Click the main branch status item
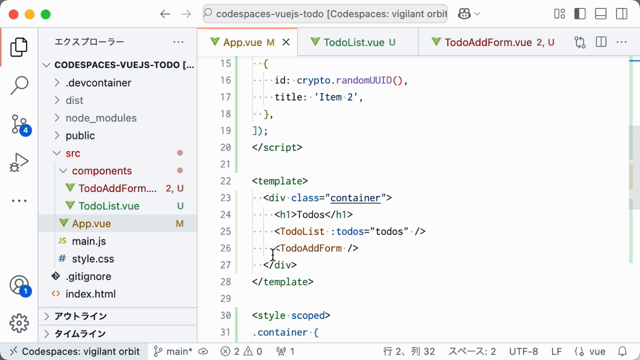The width and height of the screenshot is (640, 360). click(172, 351)
